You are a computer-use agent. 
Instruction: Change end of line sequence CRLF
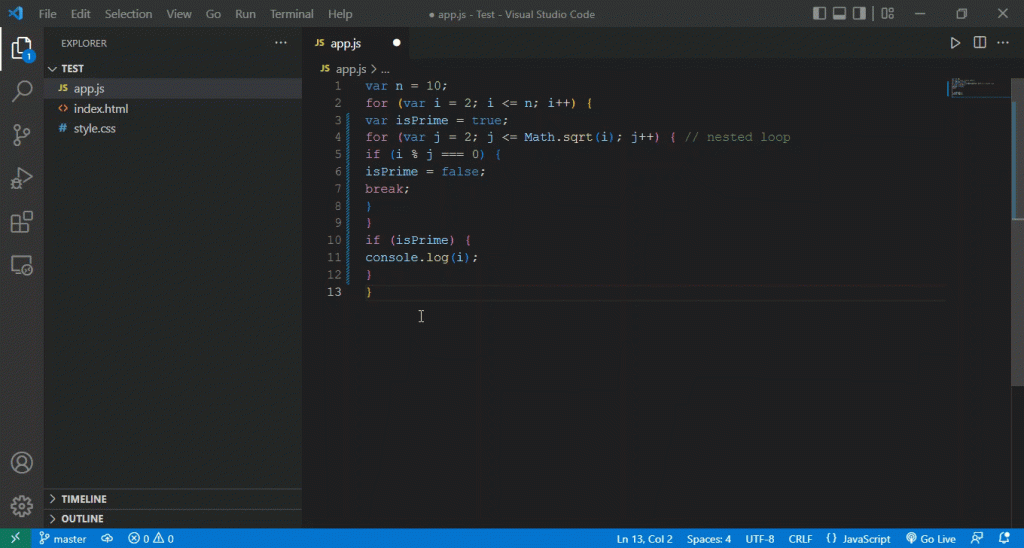pos(800,539)
